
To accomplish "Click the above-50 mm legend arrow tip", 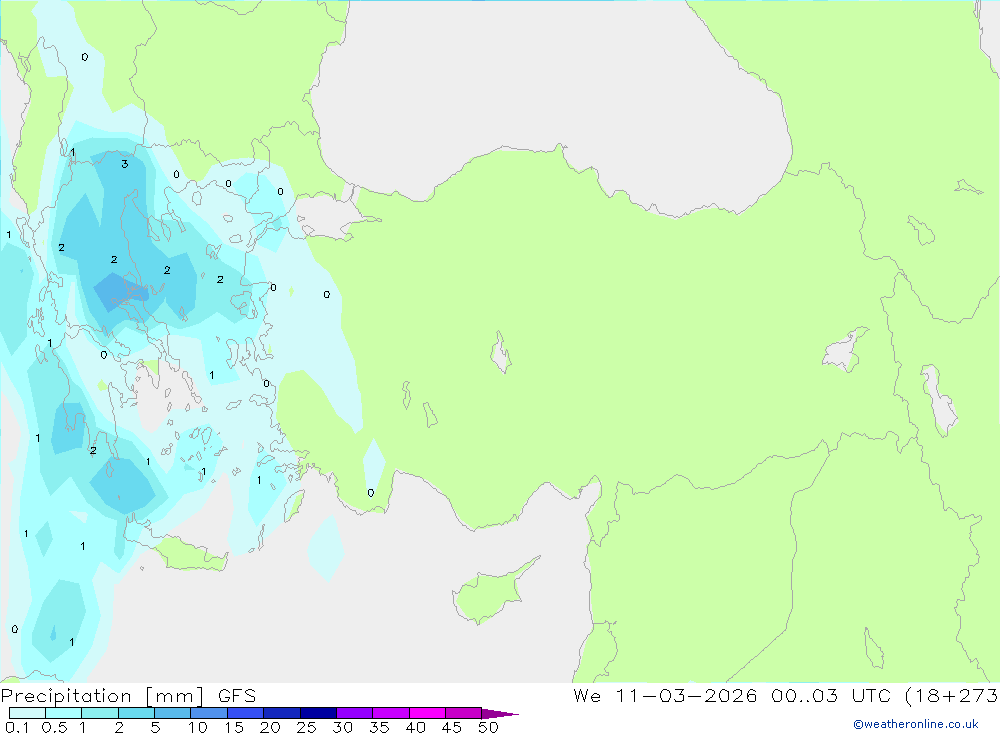I will coord(500,714).
